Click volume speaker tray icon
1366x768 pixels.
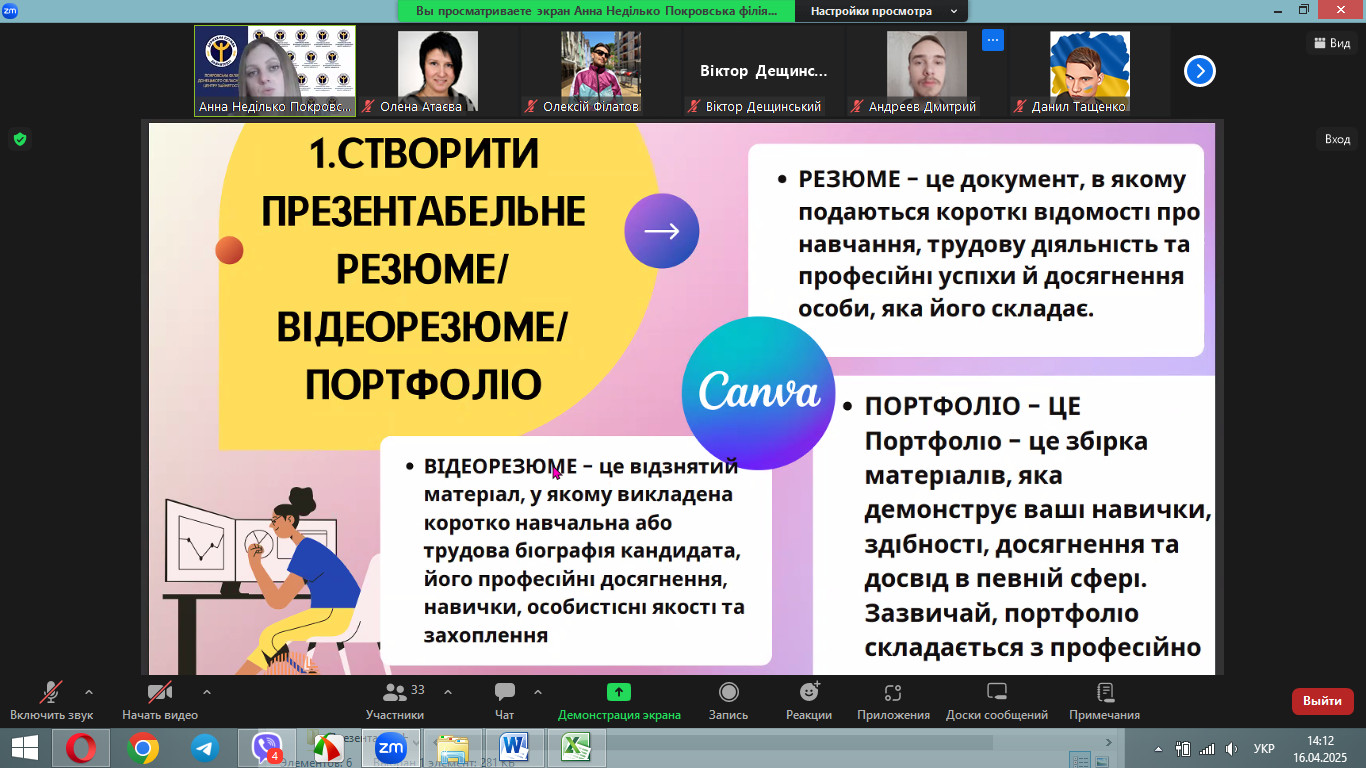point(1231,748)
